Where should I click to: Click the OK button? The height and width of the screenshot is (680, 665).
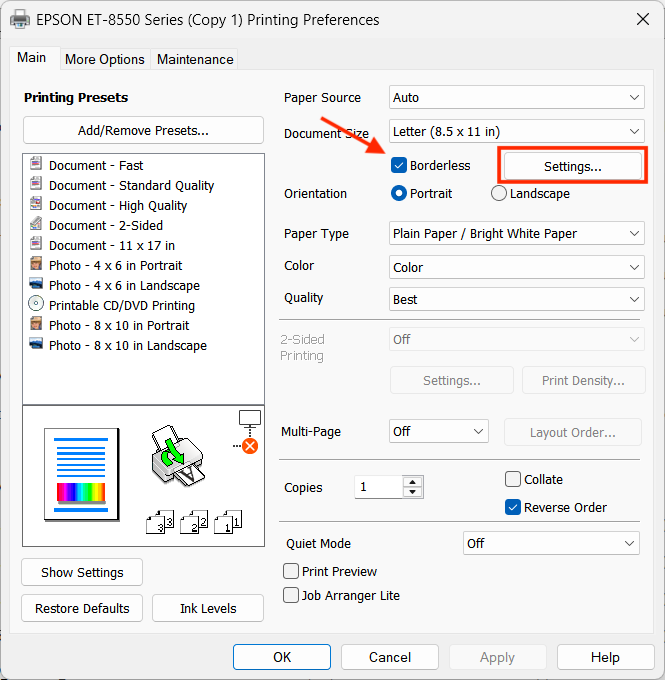[x=282, y=657]
